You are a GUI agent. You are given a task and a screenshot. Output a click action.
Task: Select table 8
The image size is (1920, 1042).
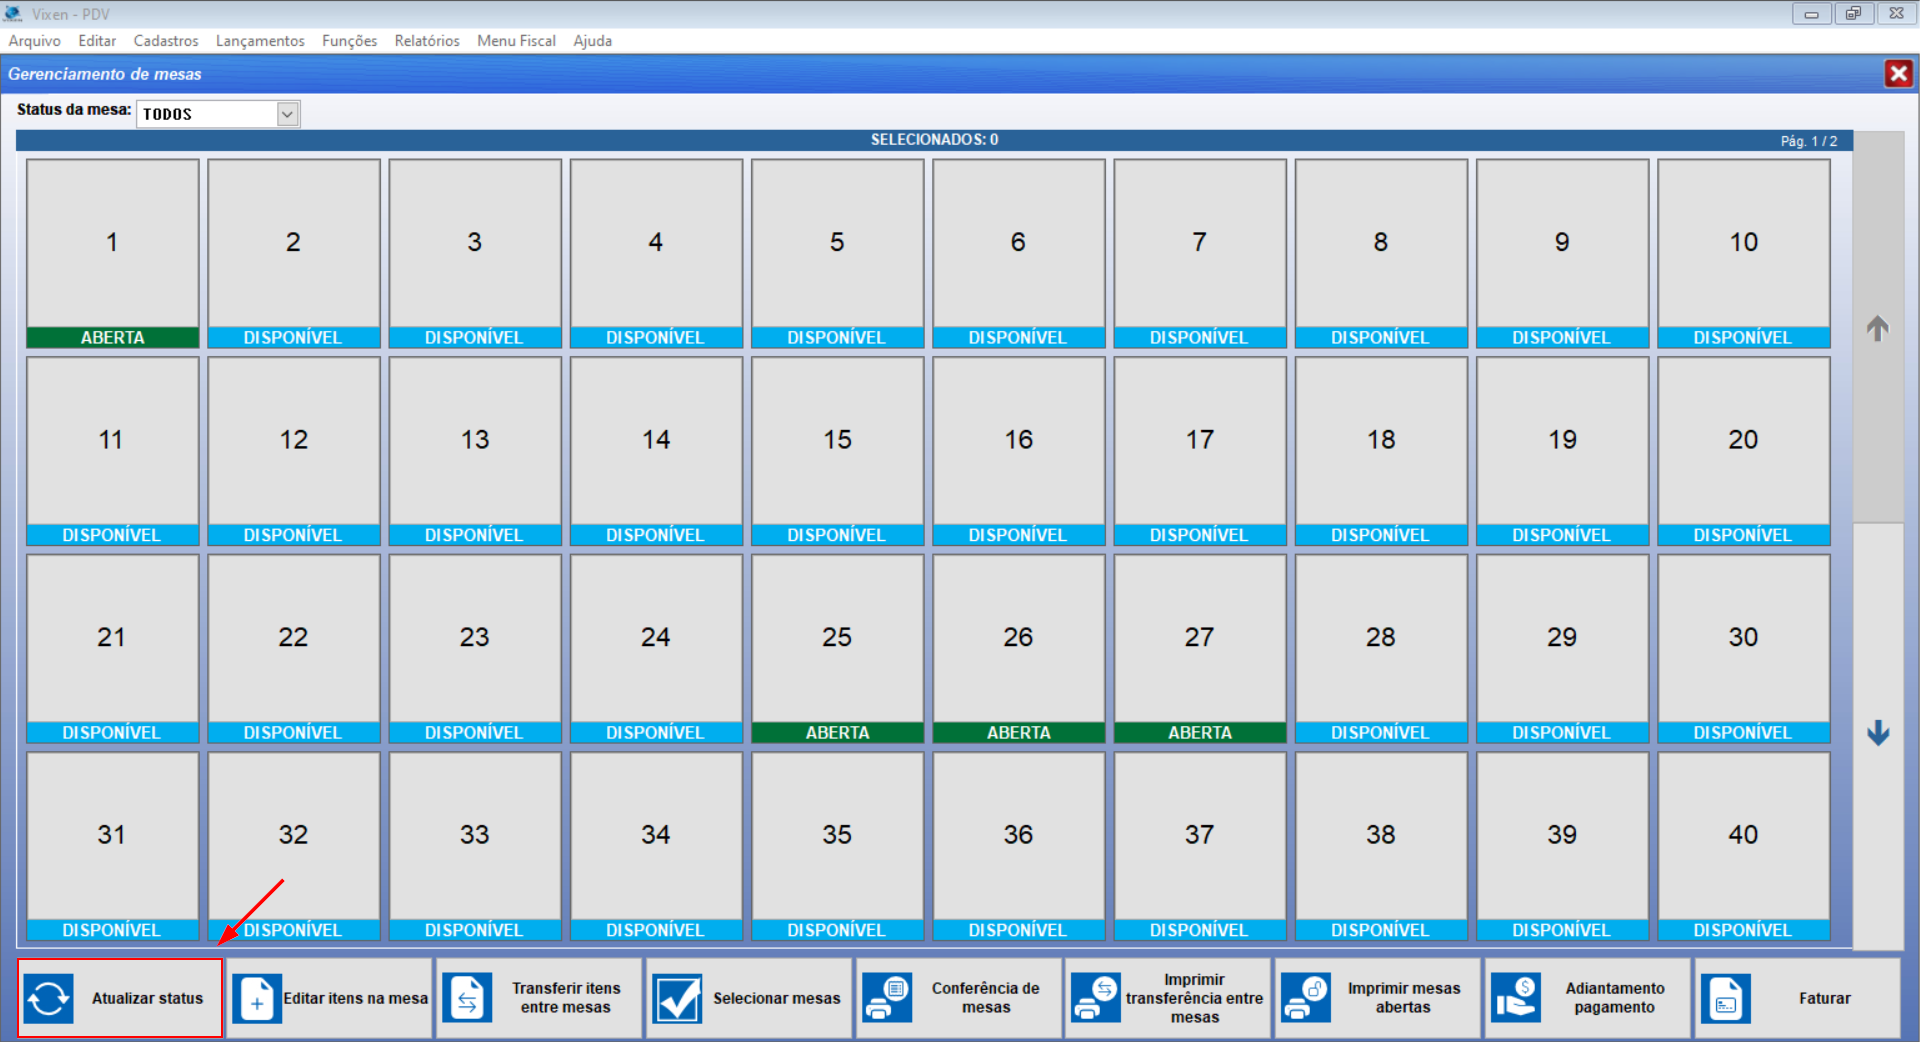coord(1381,253)
